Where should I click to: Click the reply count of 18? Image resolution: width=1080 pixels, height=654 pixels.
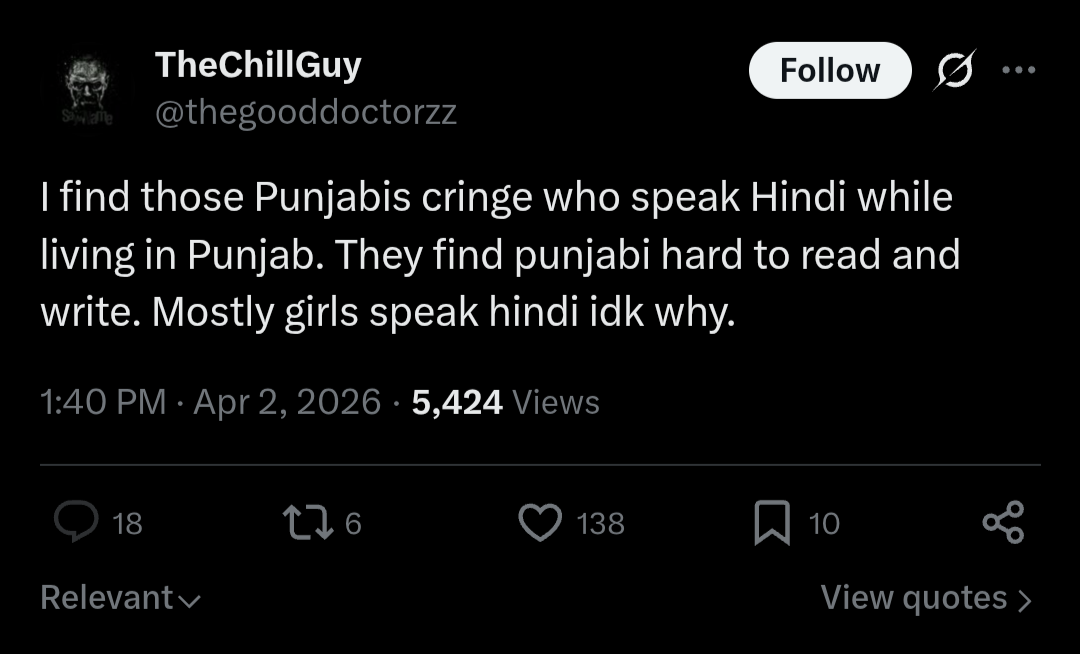coord(127,524)
